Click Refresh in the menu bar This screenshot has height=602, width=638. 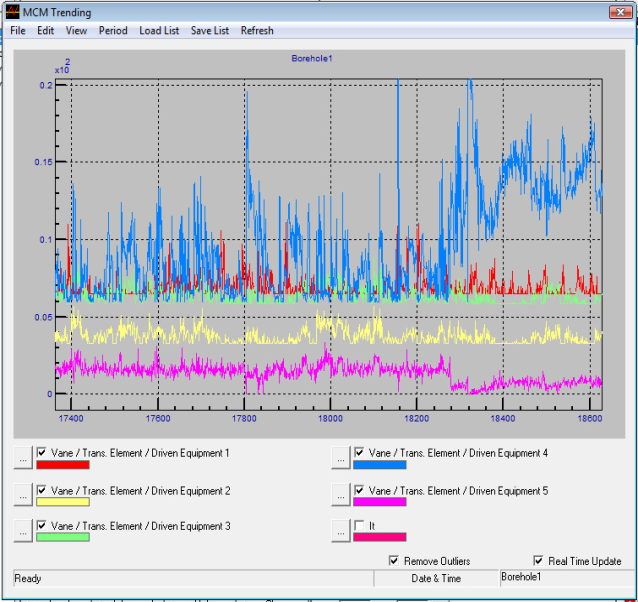coord(257,30)
